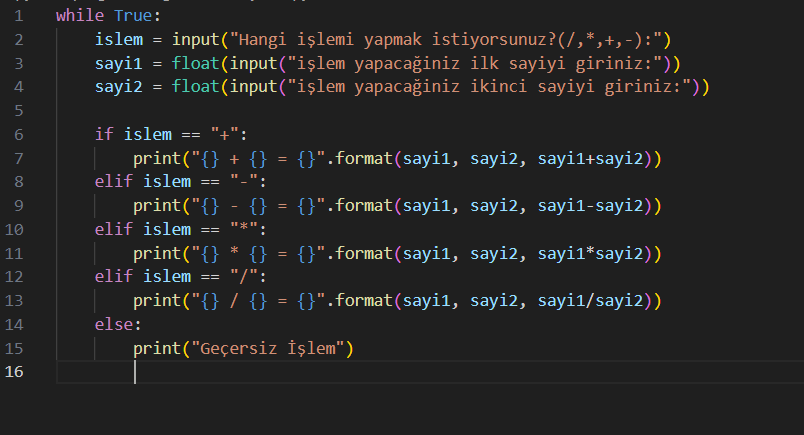Click the 'if' keyword on line 6

coord(104,134)
